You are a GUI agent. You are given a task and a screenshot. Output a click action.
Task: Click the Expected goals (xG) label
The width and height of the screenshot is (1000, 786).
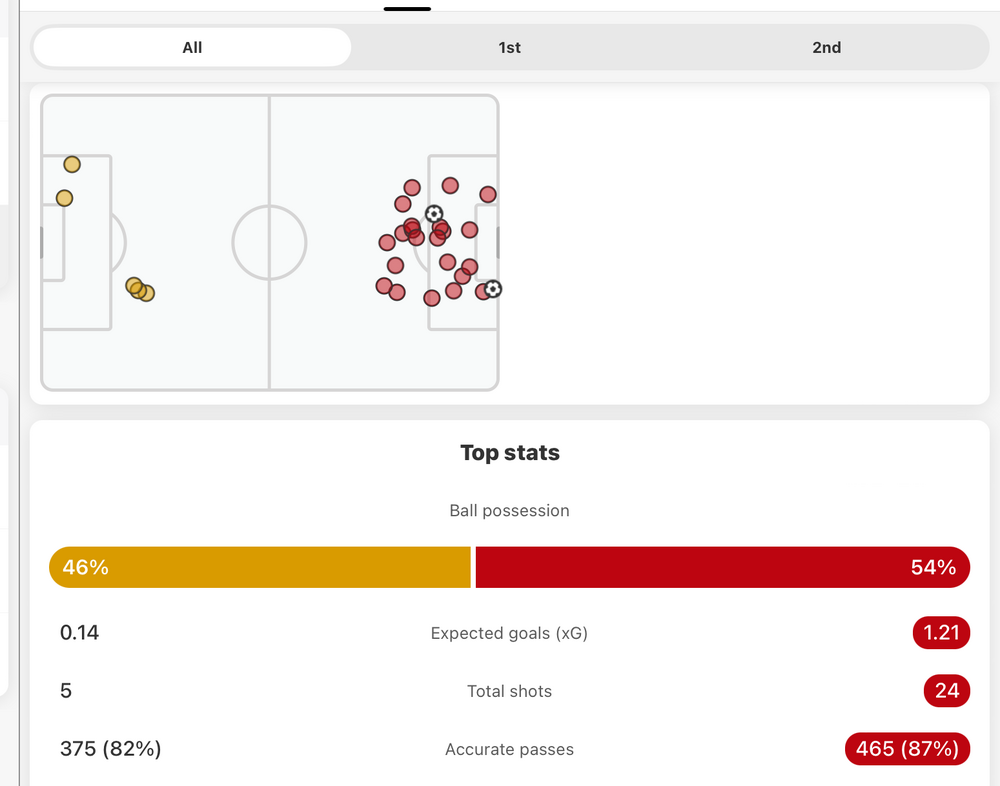pyautogui.click(x=509, y=633)
